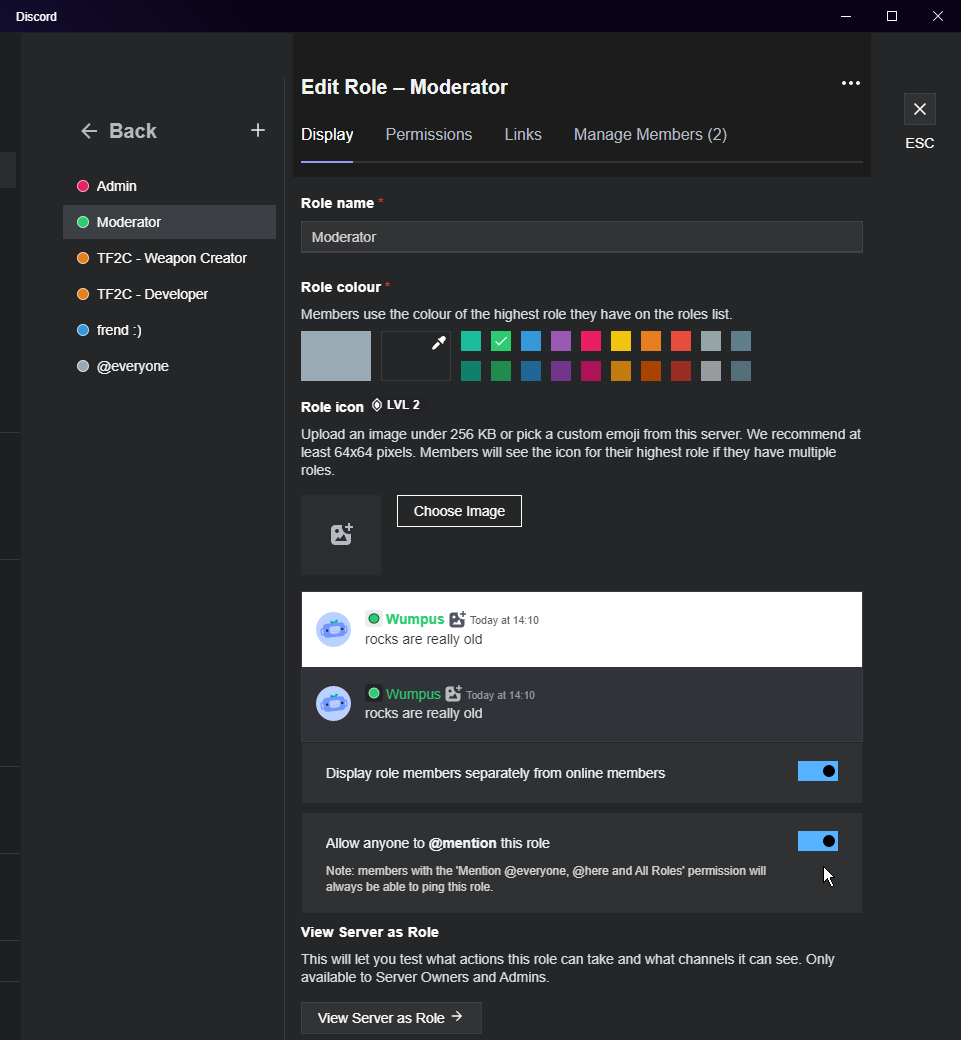Select the bright red colour swatch
The image size is (961, 1040).
click(681, 342)
